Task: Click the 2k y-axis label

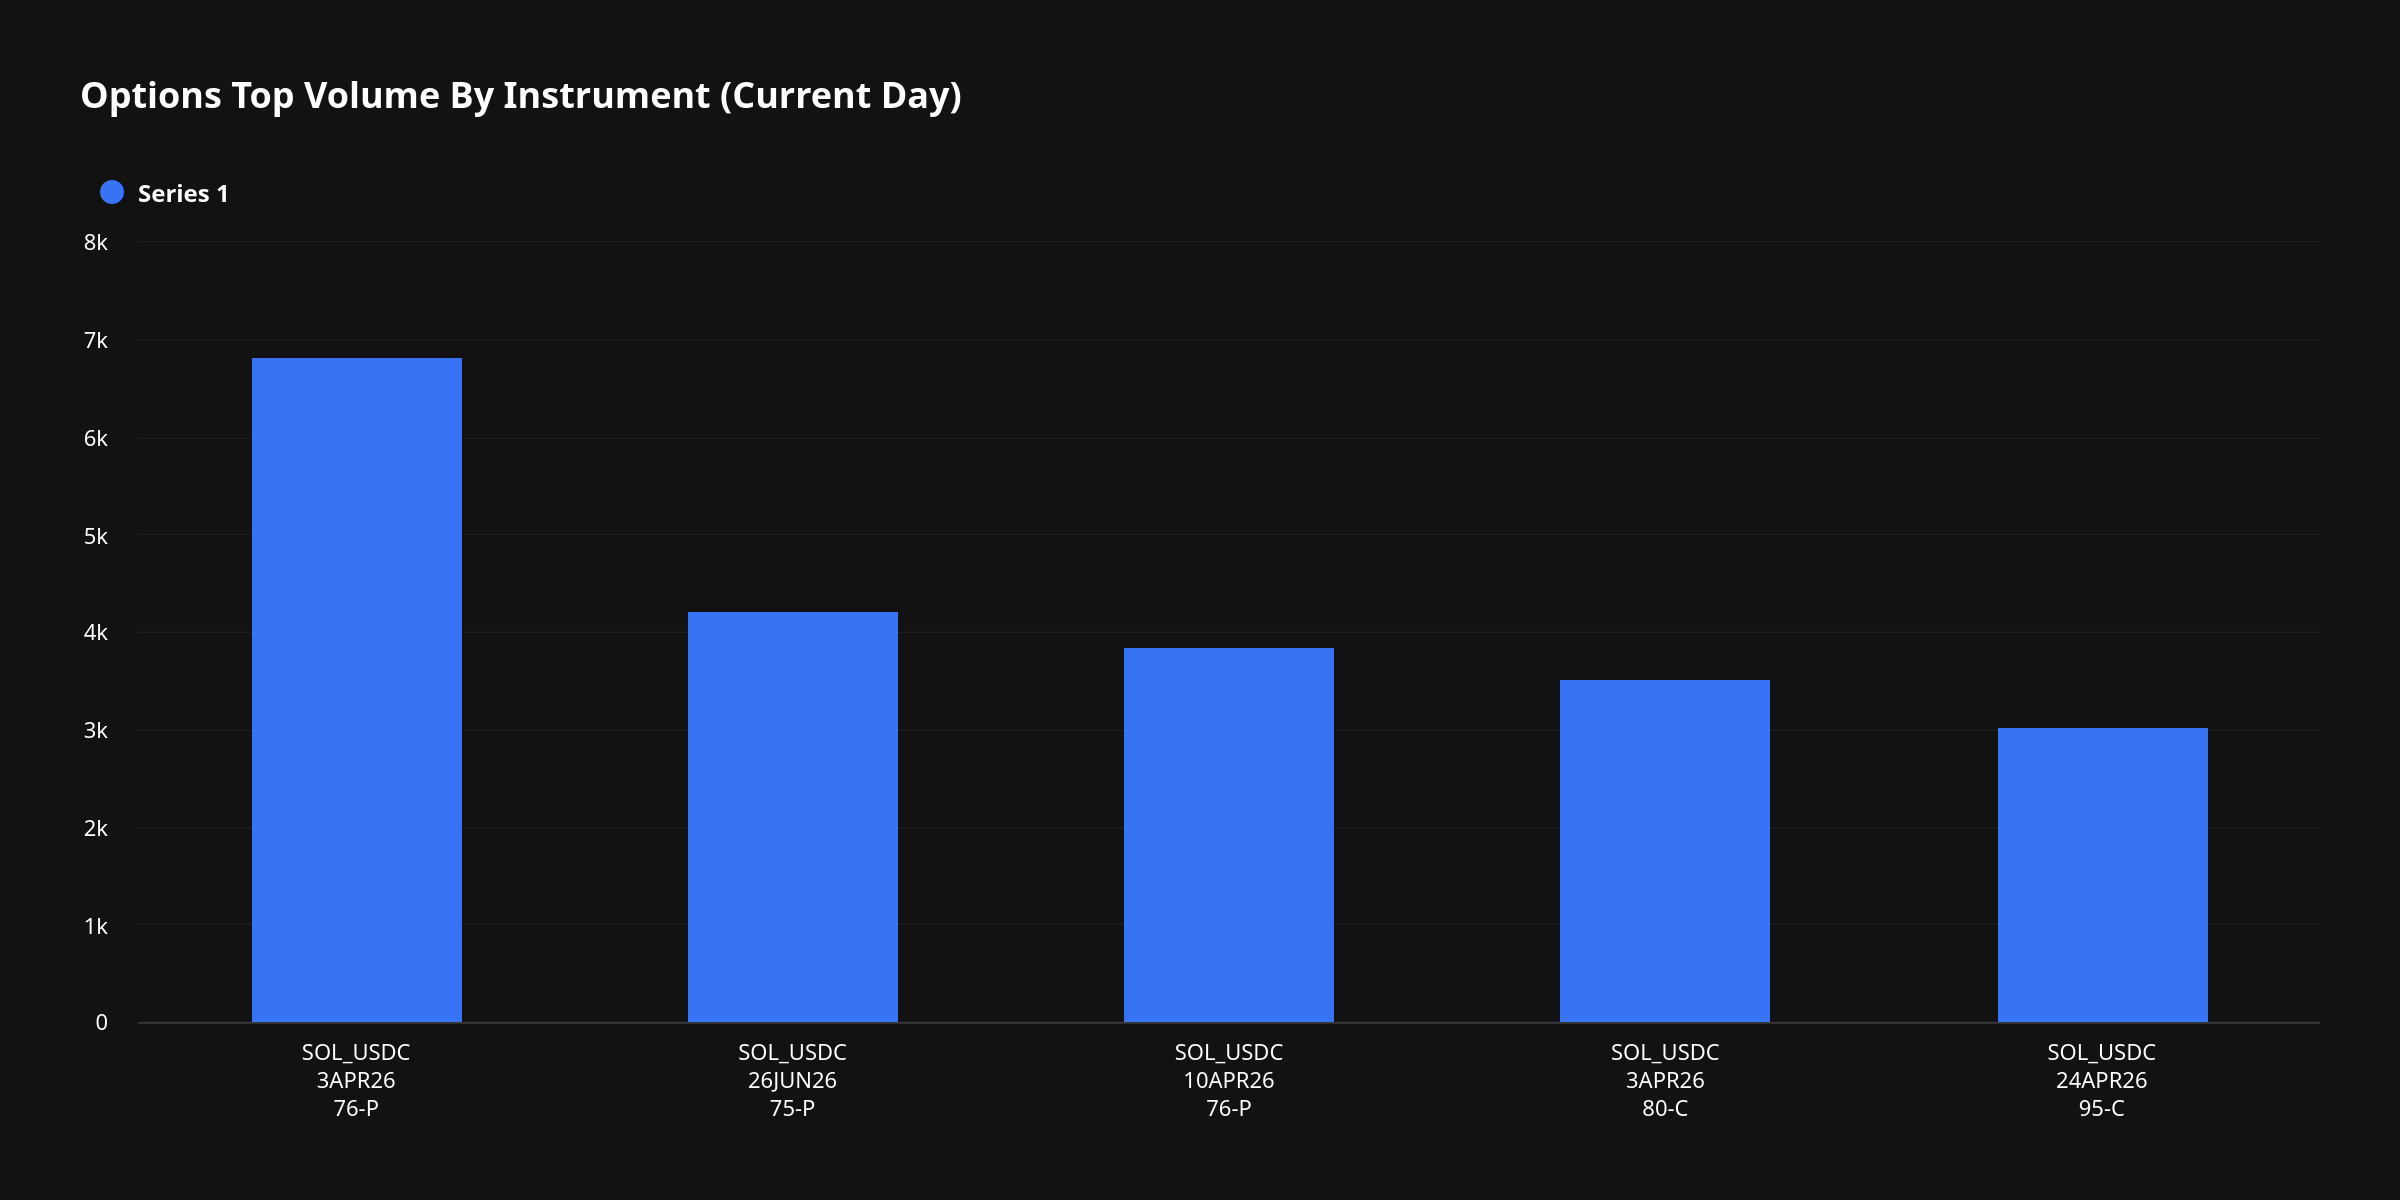Action: coord(96,828)
